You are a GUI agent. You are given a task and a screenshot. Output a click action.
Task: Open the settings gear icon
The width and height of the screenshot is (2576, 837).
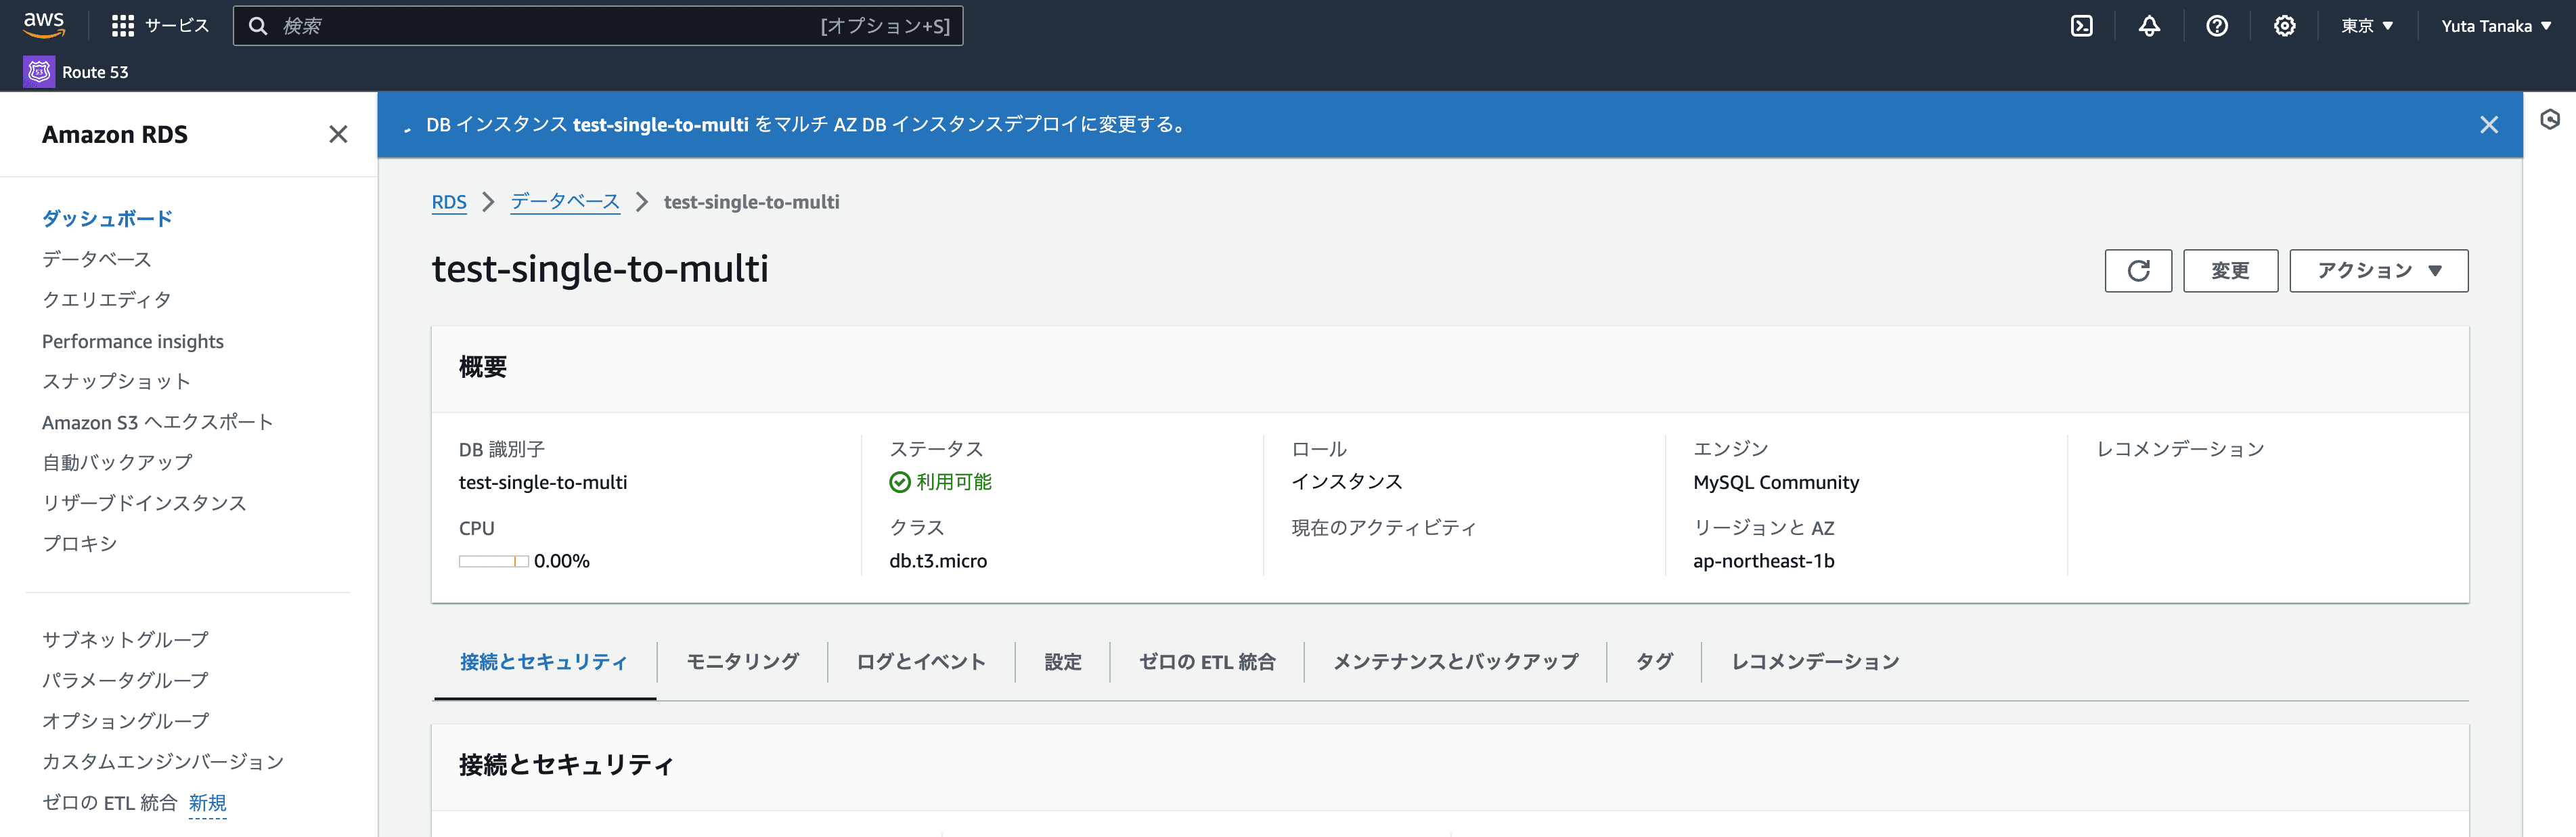2284,26
